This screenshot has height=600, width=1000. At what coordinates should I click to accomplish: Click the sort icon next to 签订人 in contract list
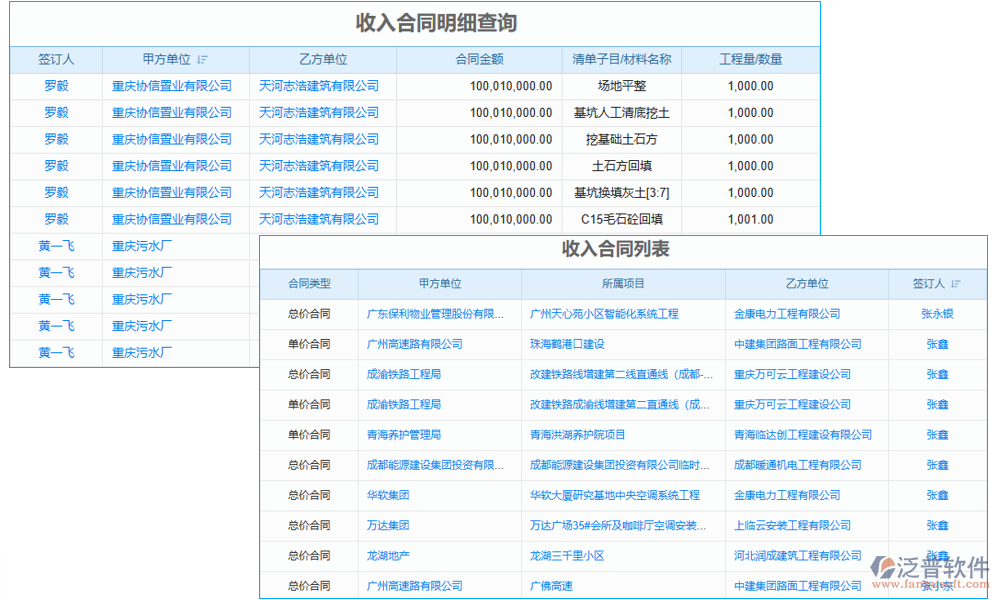point(957,283)
